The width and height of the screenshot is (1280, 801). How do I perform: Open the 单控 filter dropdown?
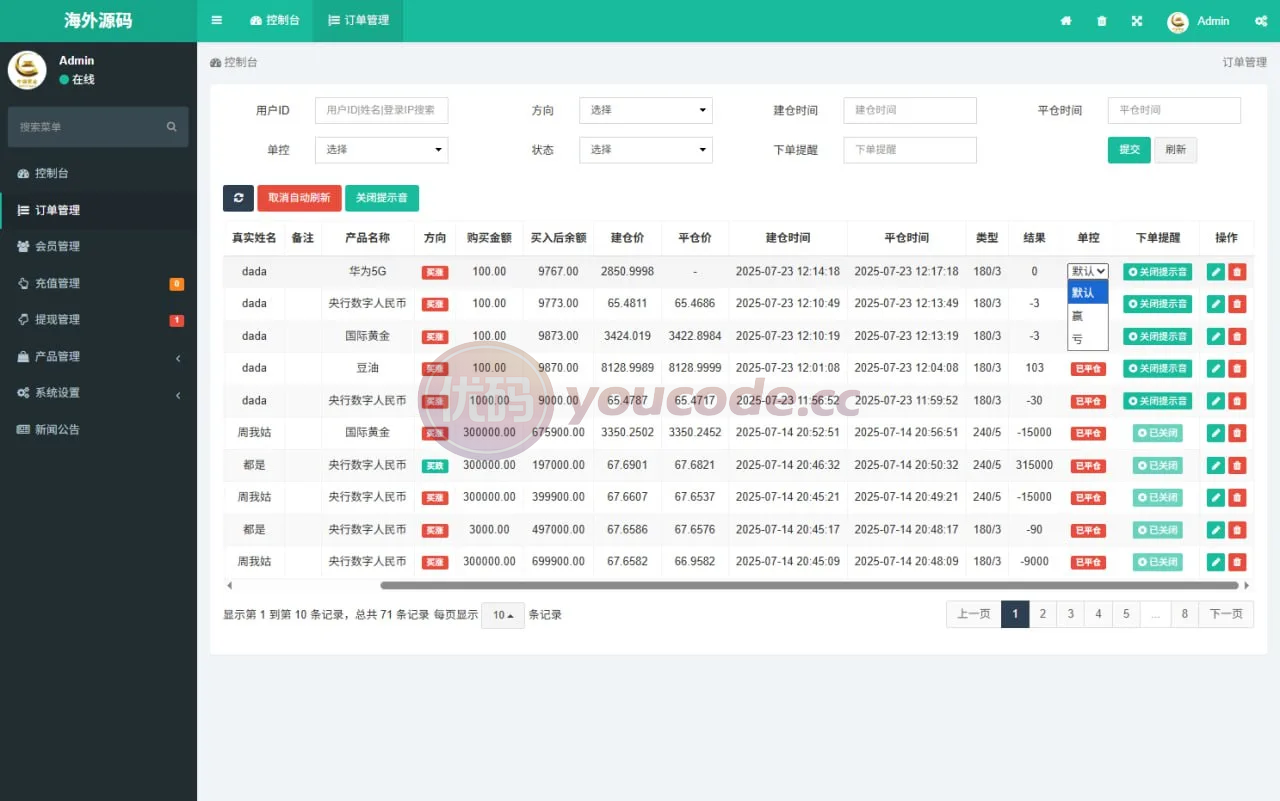point(381,150)
